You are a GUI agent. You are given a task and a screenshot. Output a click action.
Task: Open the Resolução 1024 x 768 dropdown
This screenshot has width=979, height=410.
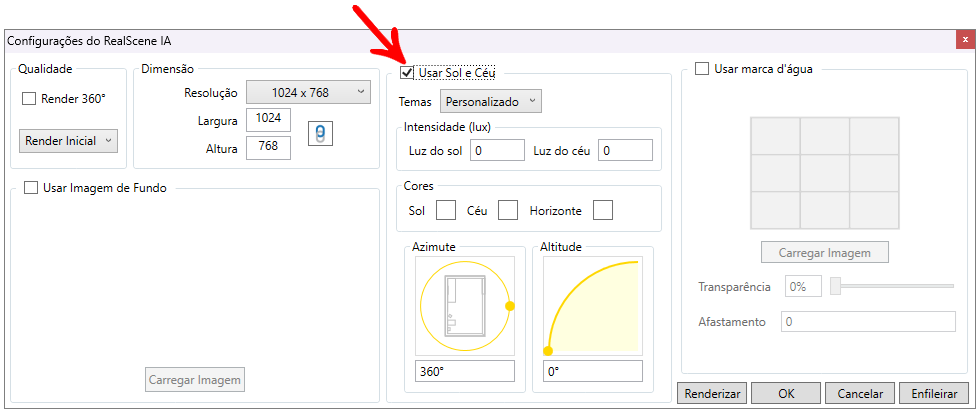[308, 93]
